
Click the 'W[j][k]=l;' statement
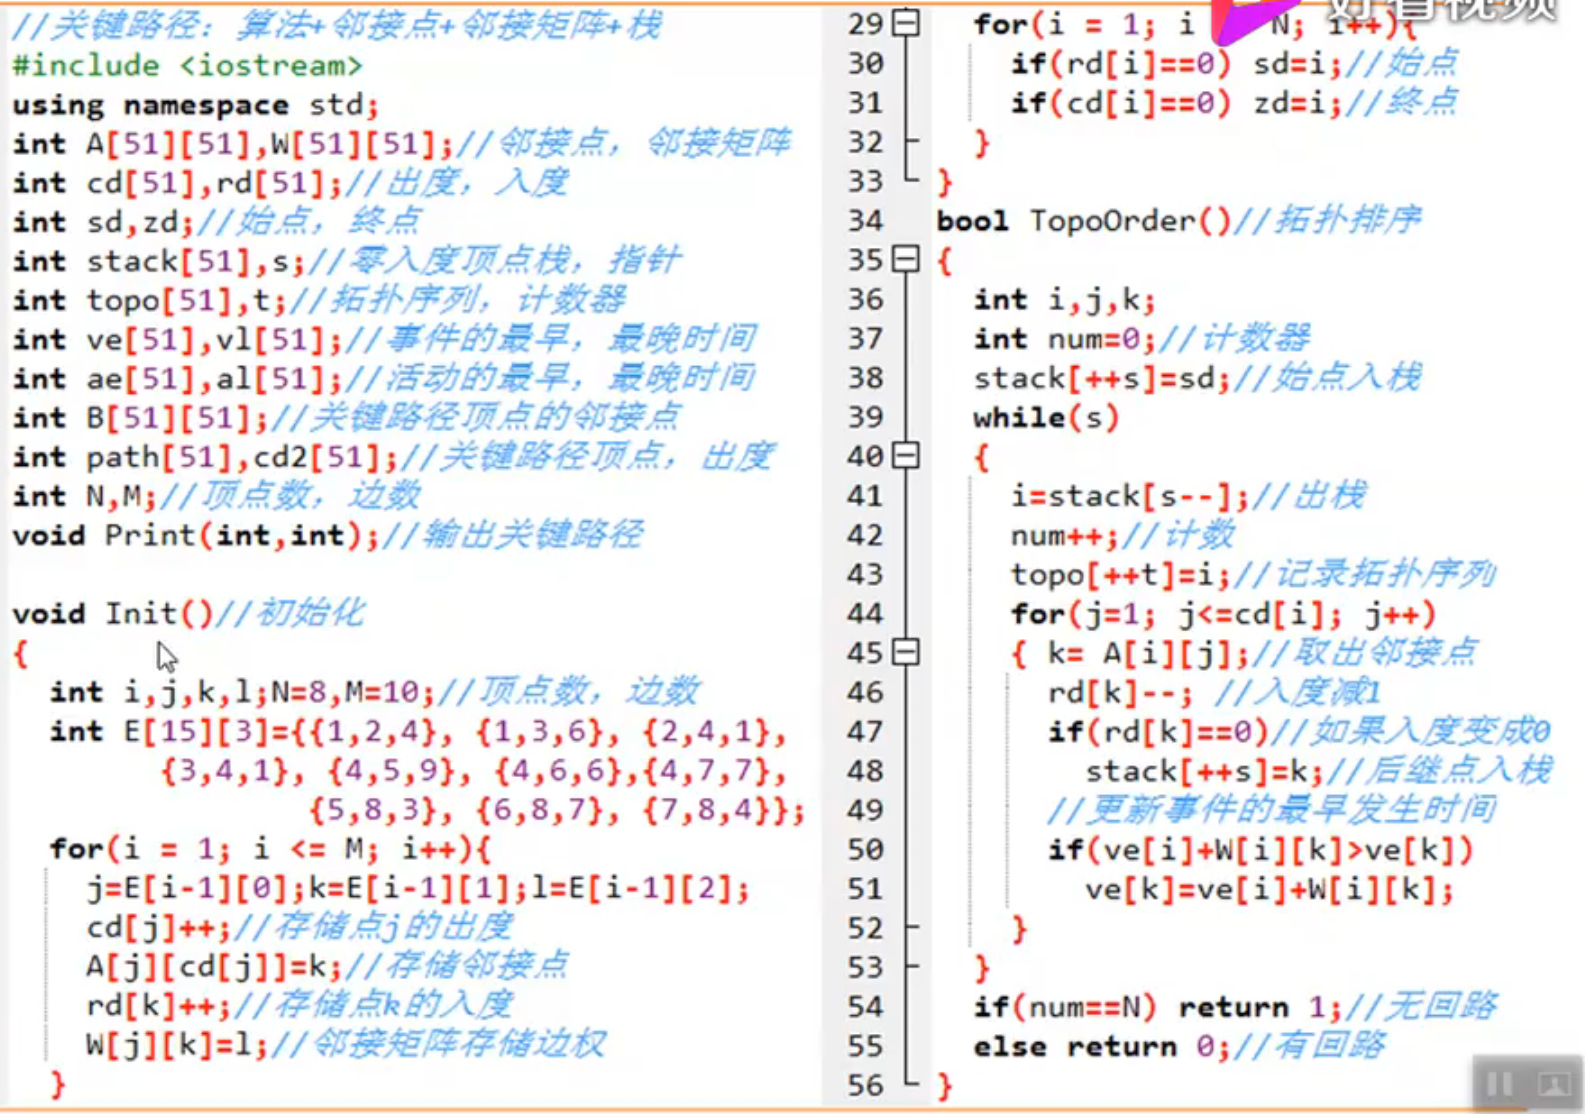click(178, 1046)
